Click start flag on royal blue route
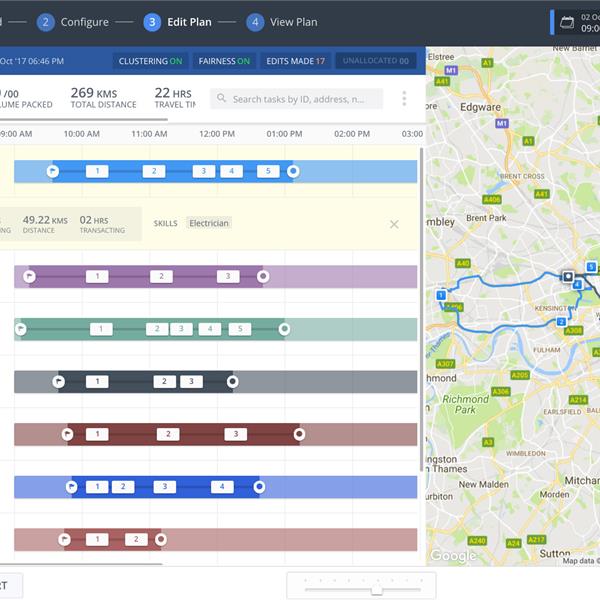600x600 pixels. 71,487
